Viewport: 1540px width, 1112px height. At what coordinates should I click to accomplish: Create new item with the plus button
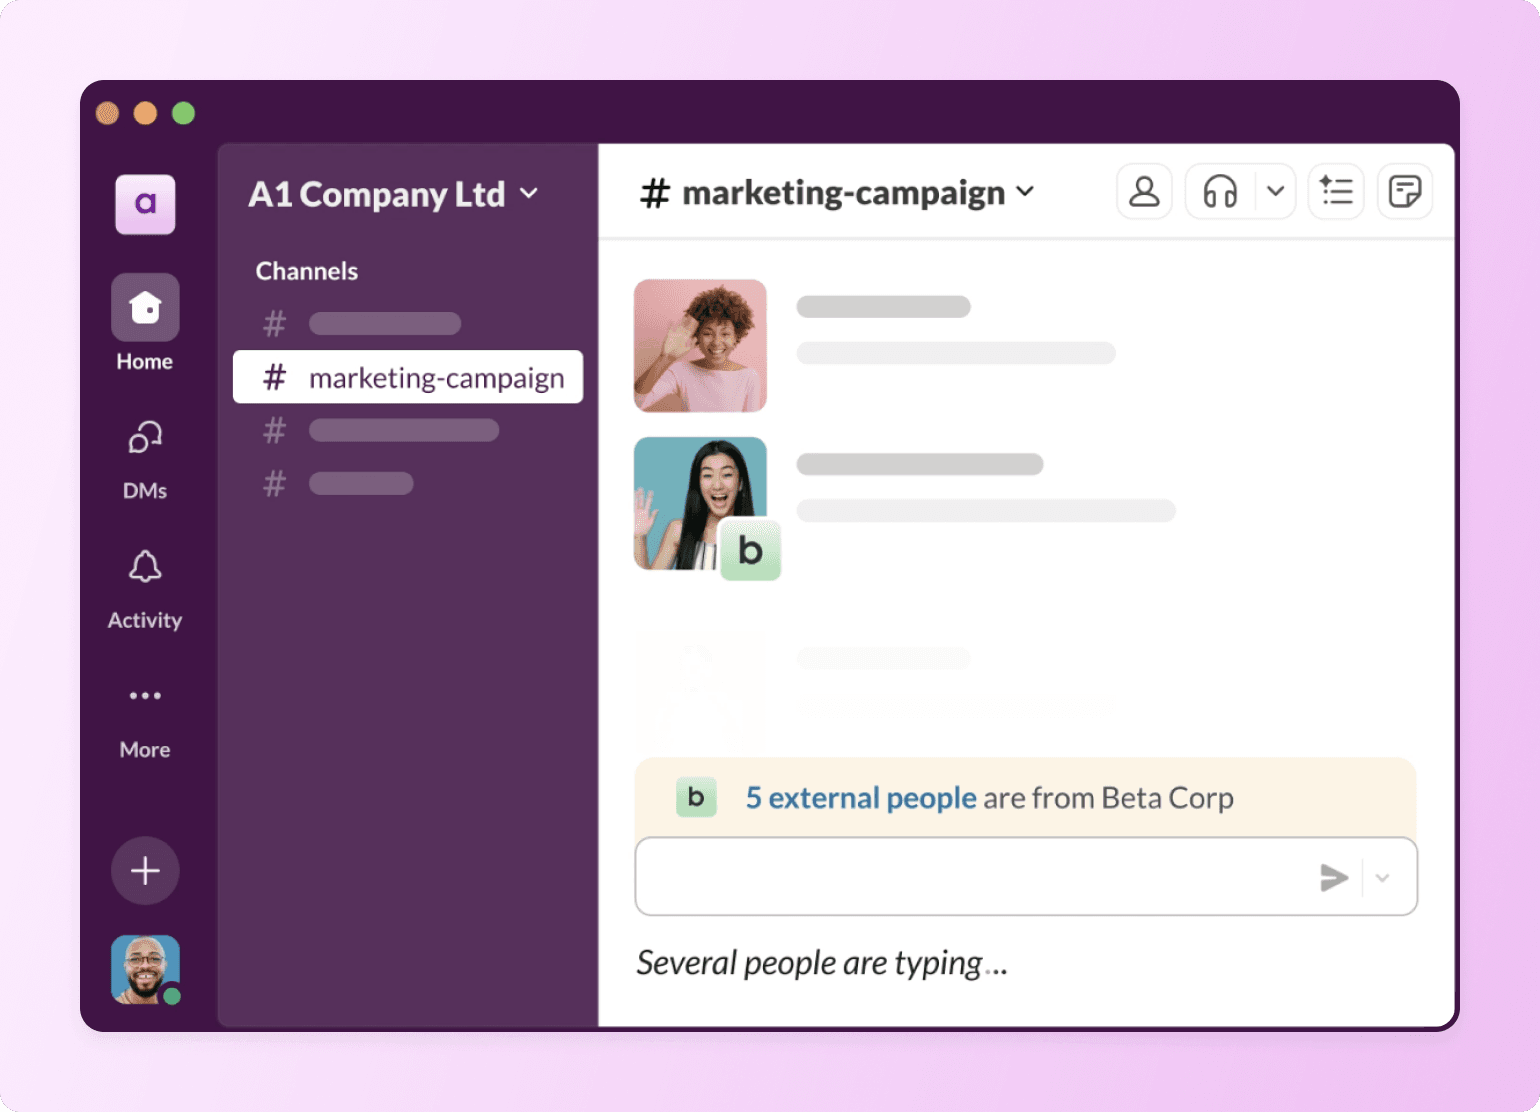click(x=144, y=870)
